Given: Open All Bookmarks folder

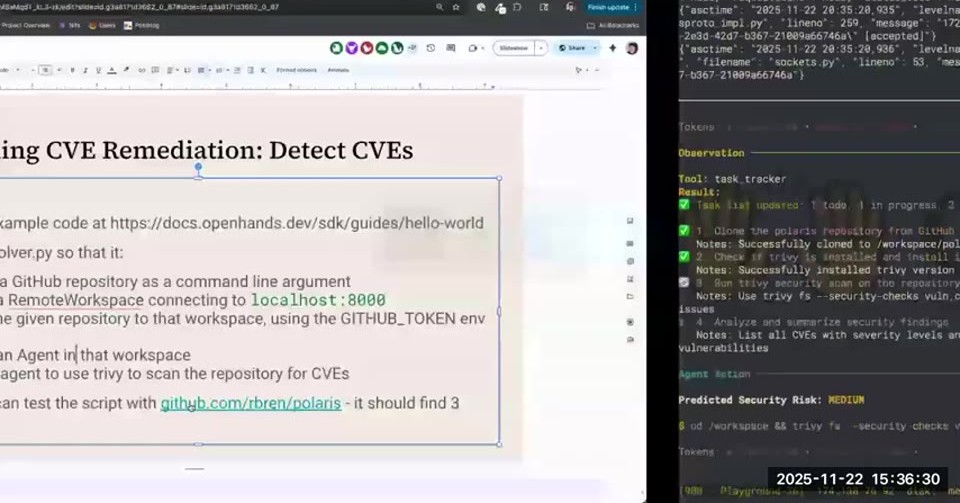Looking at the screenshot, I should coord(613,26).
